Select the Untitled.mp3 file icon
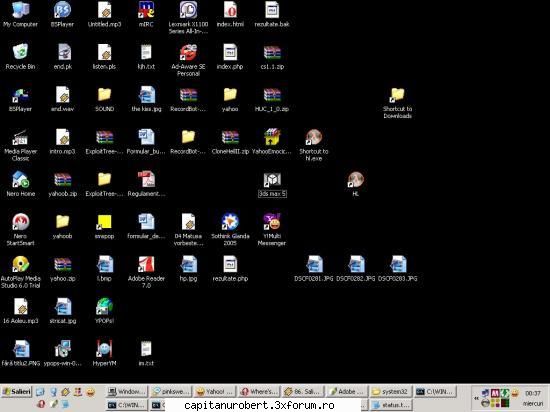Image resolution: width=550 pixels, height=412 pixels. 105,10
